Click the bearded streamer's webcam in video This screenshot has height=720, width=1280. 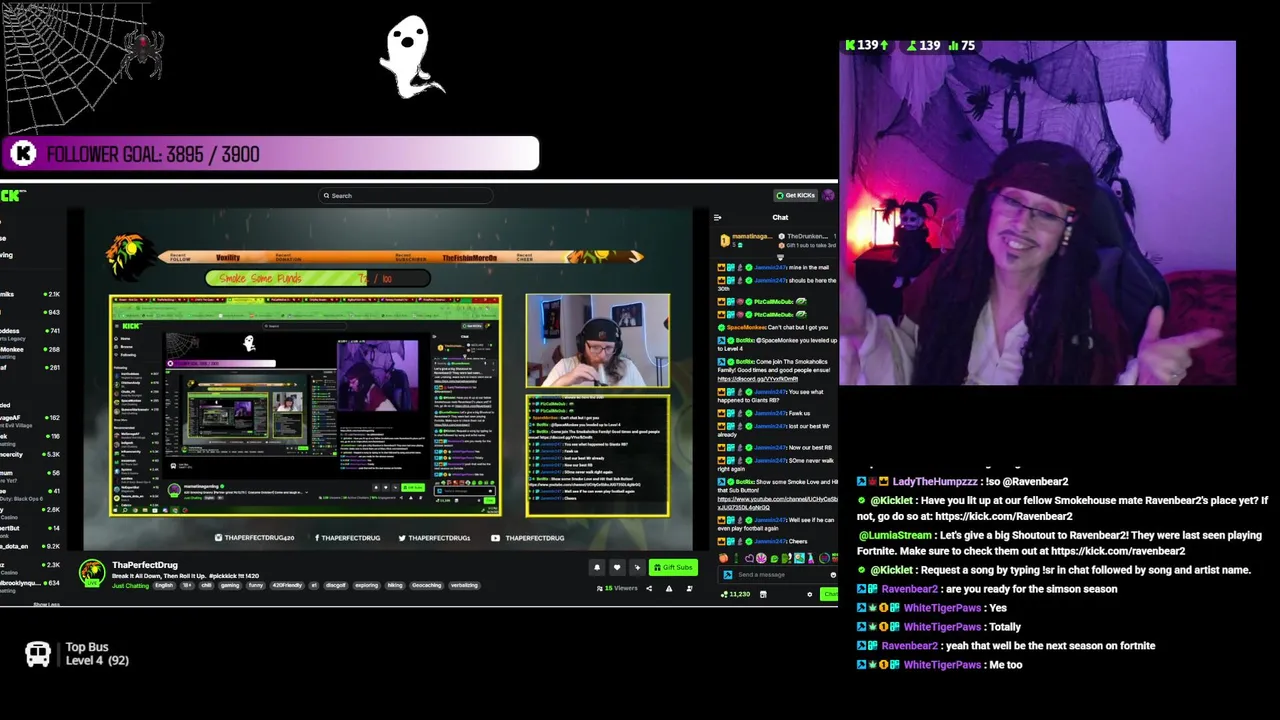click(x=598, y=340)
